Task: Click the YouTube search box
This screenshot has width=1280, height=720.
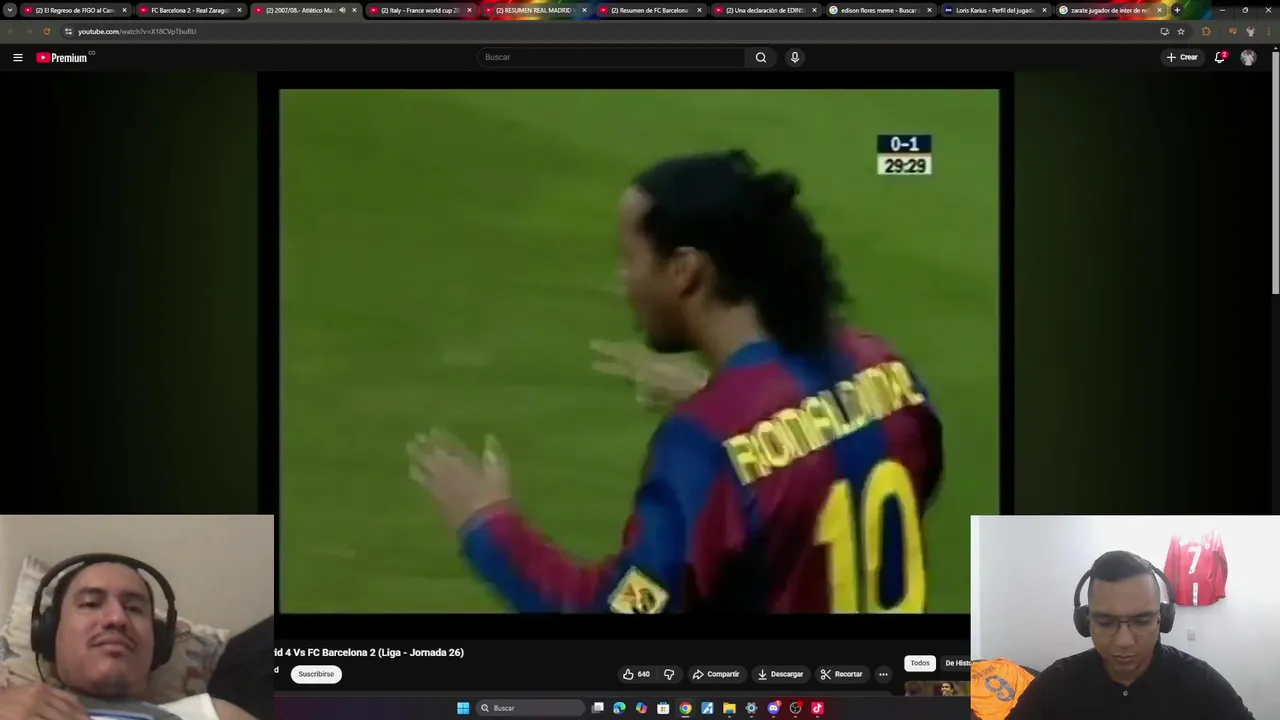Action: pos(612,57)
